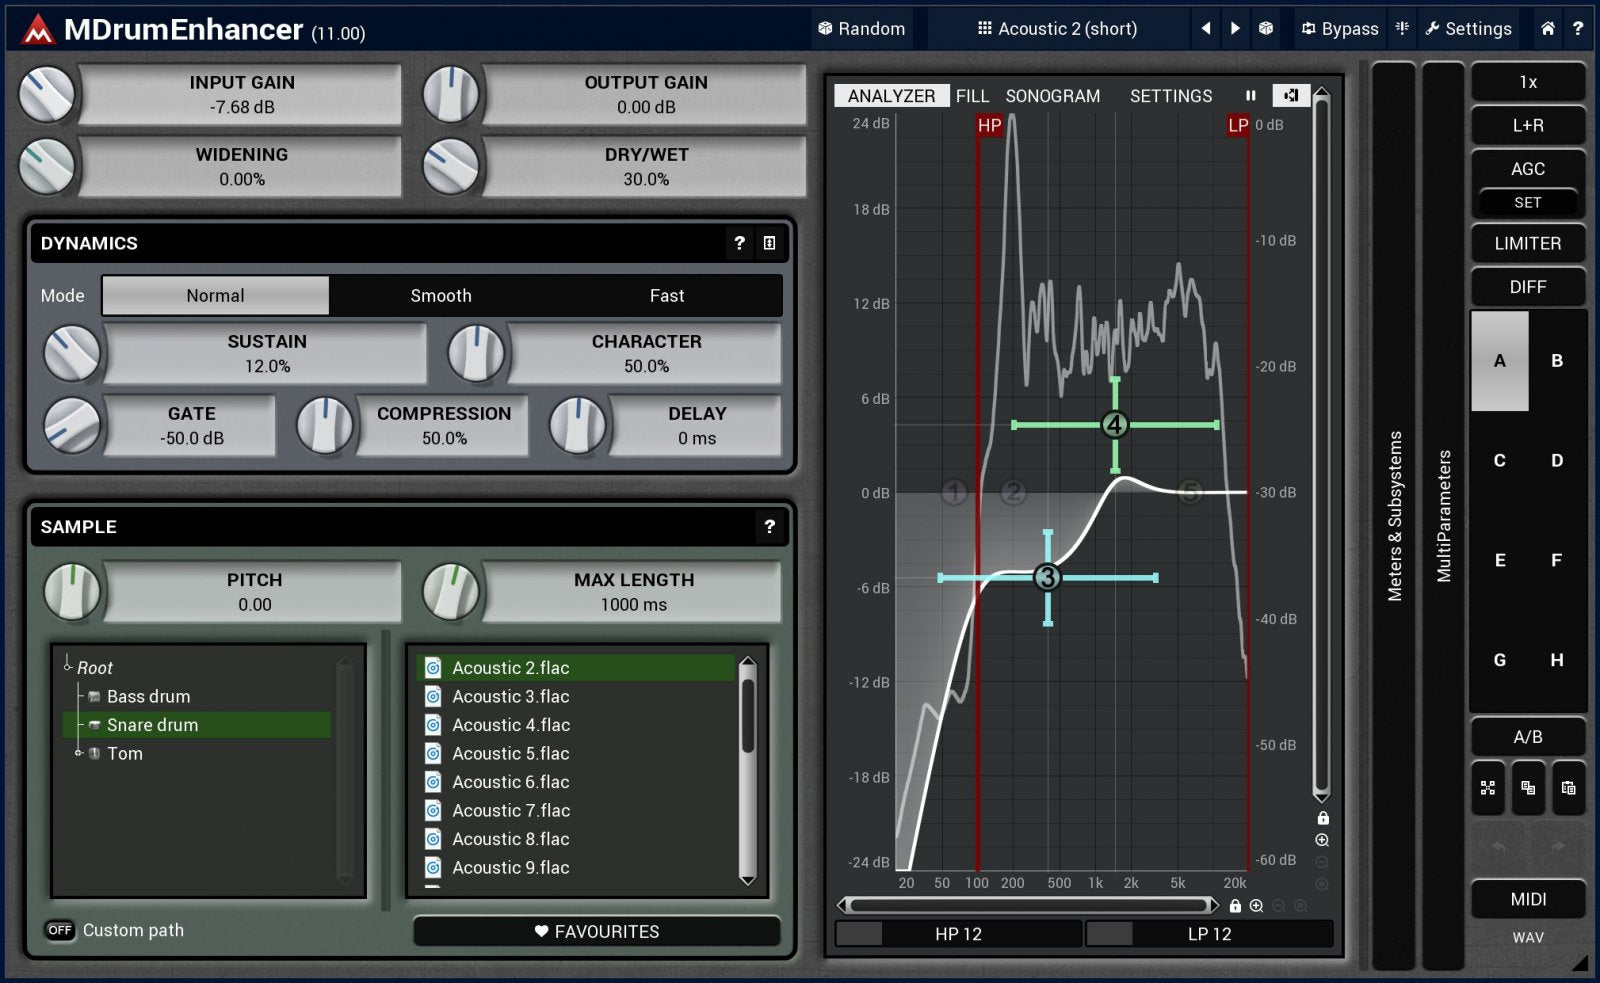Enable the LIMITER button
1600x983 pixels.
point(1527,243)
